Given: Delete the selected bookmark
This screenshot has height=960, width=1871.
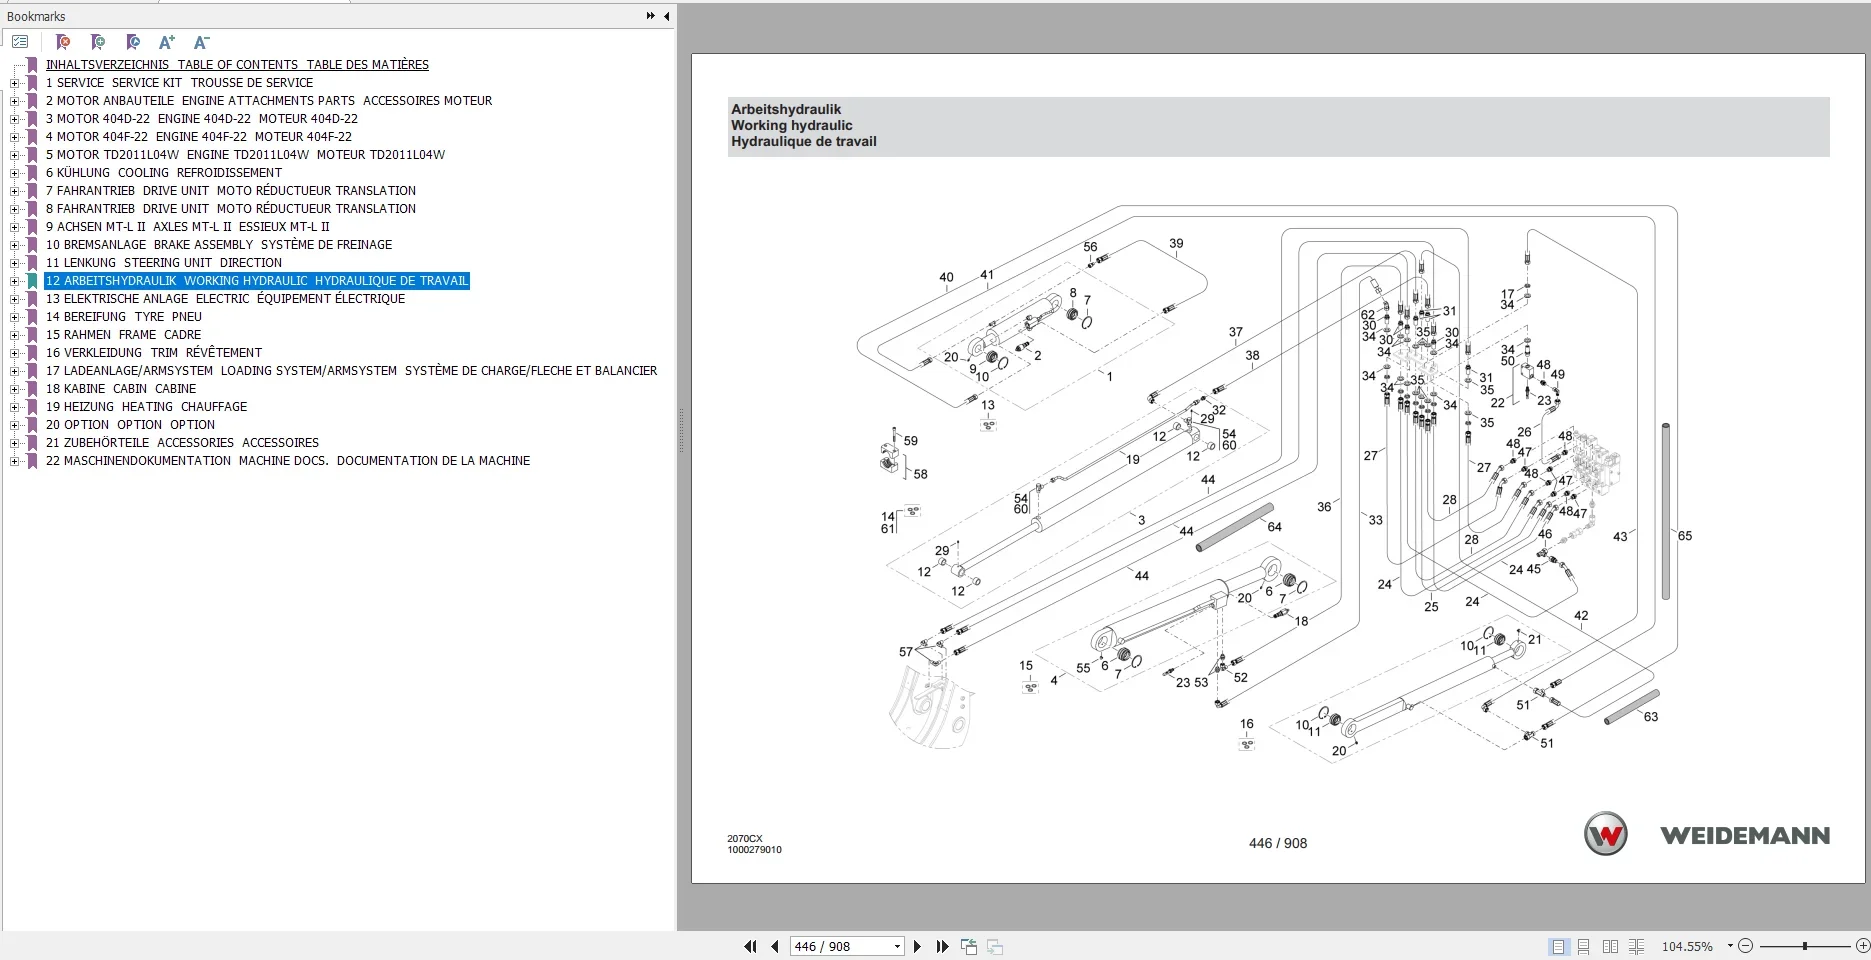Looking at the screenshot, I should point(63,42).
